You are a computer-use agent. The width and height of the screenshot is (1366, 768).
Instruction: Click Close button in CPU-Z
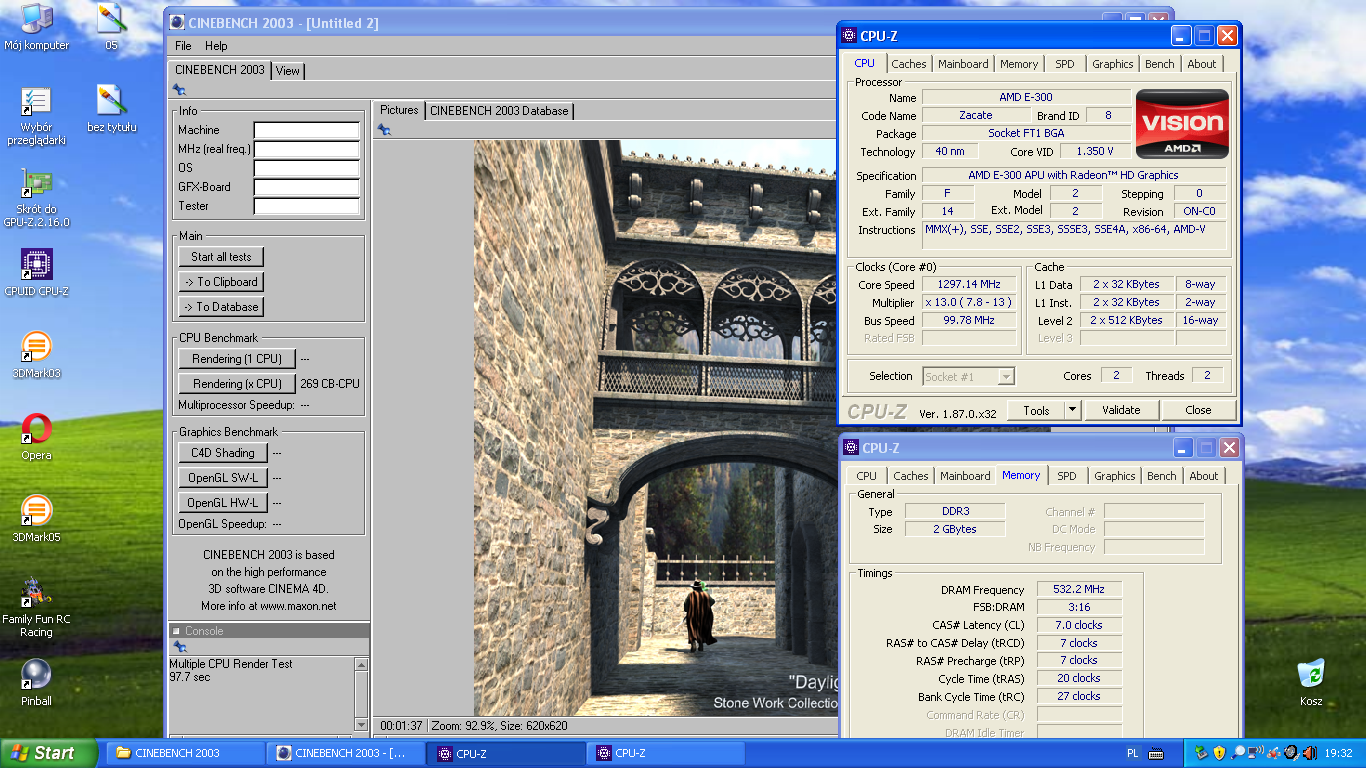pyautogui.click(x=1198, y=410)
